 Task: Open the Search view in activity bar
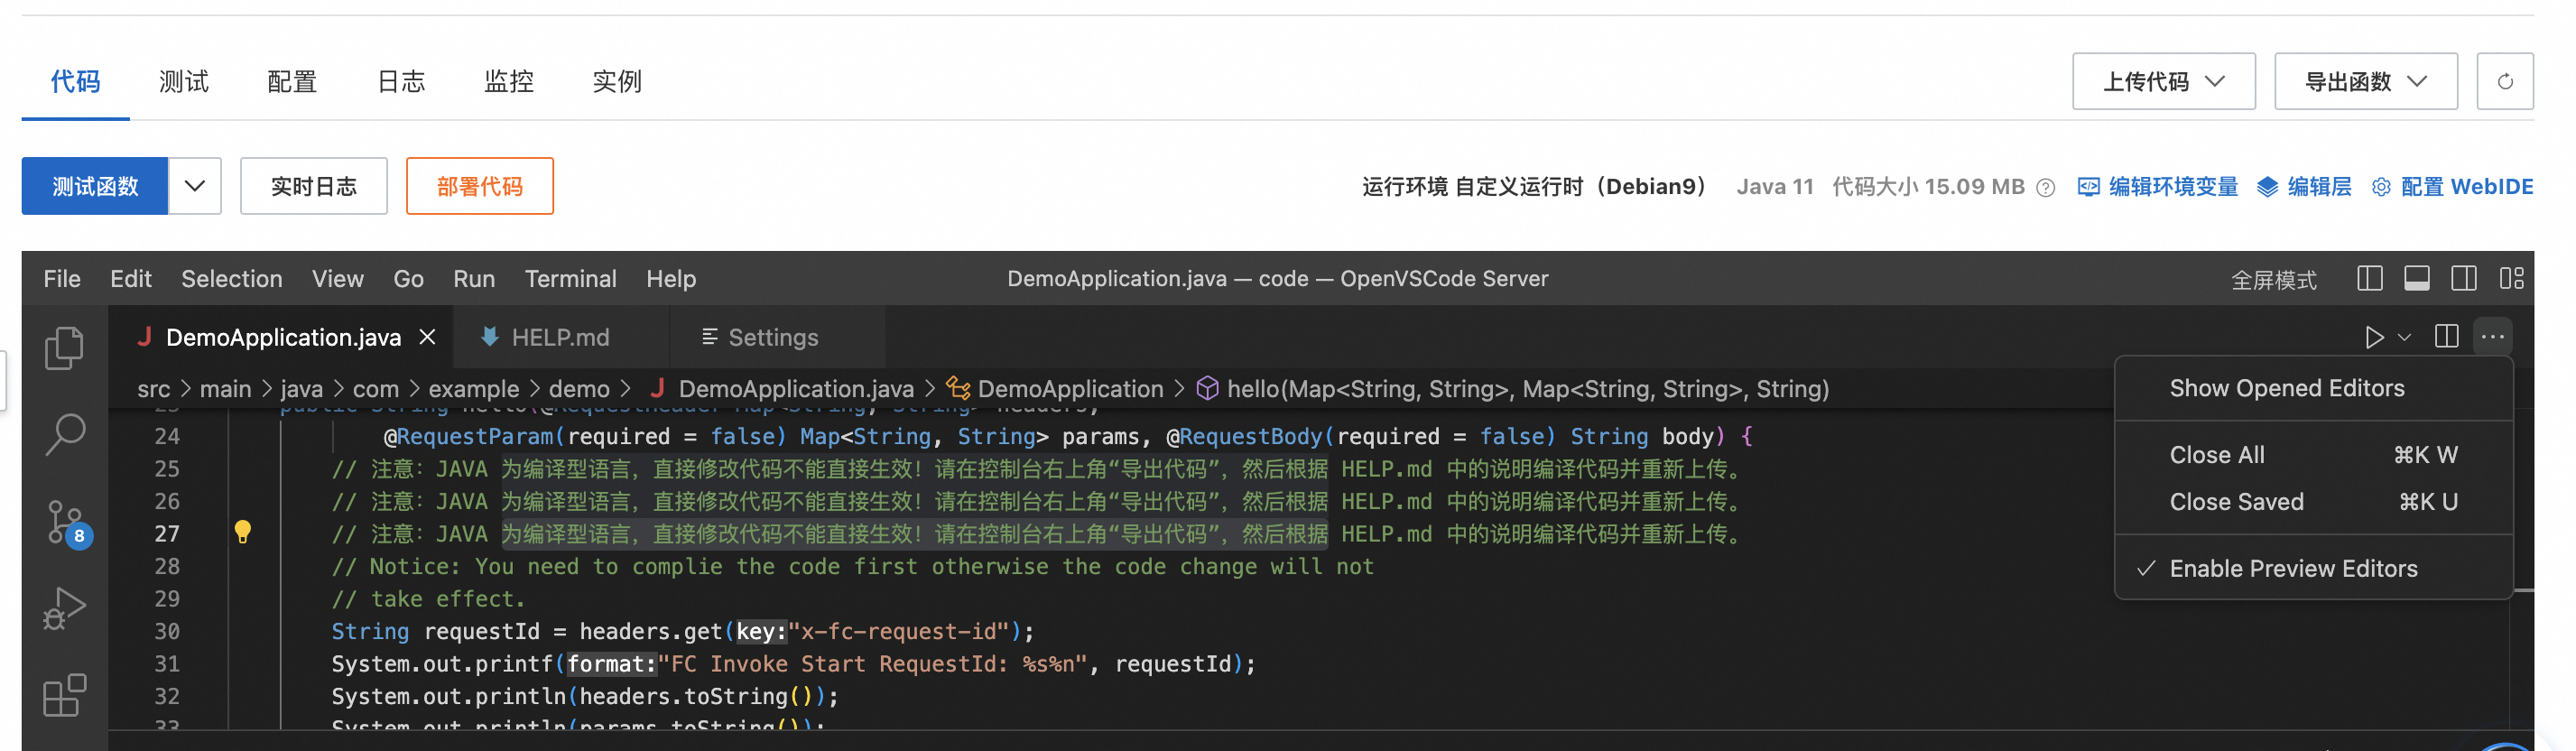(x=65, y=434)
